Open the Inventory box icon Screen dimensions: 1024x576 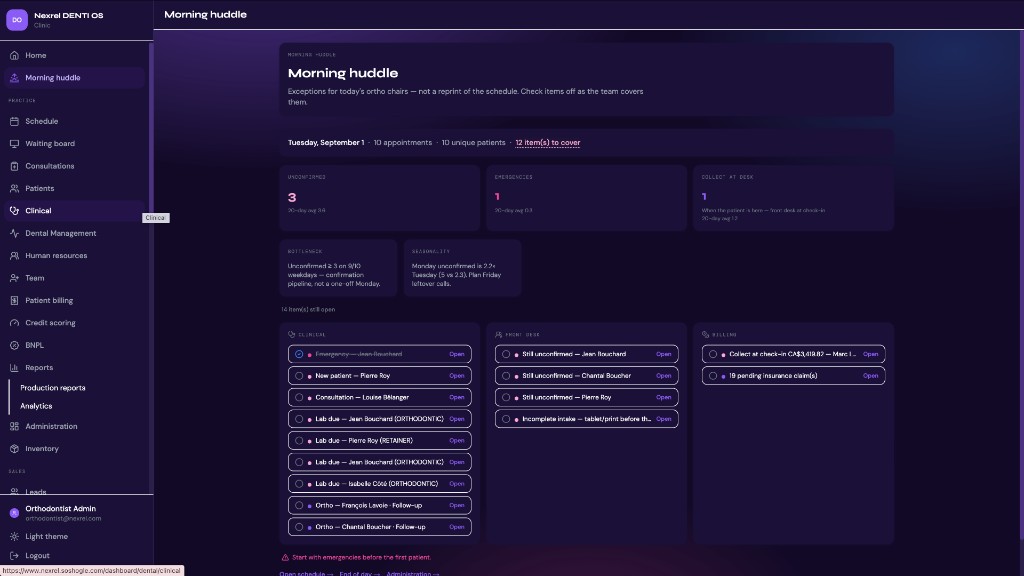(14, 449)
